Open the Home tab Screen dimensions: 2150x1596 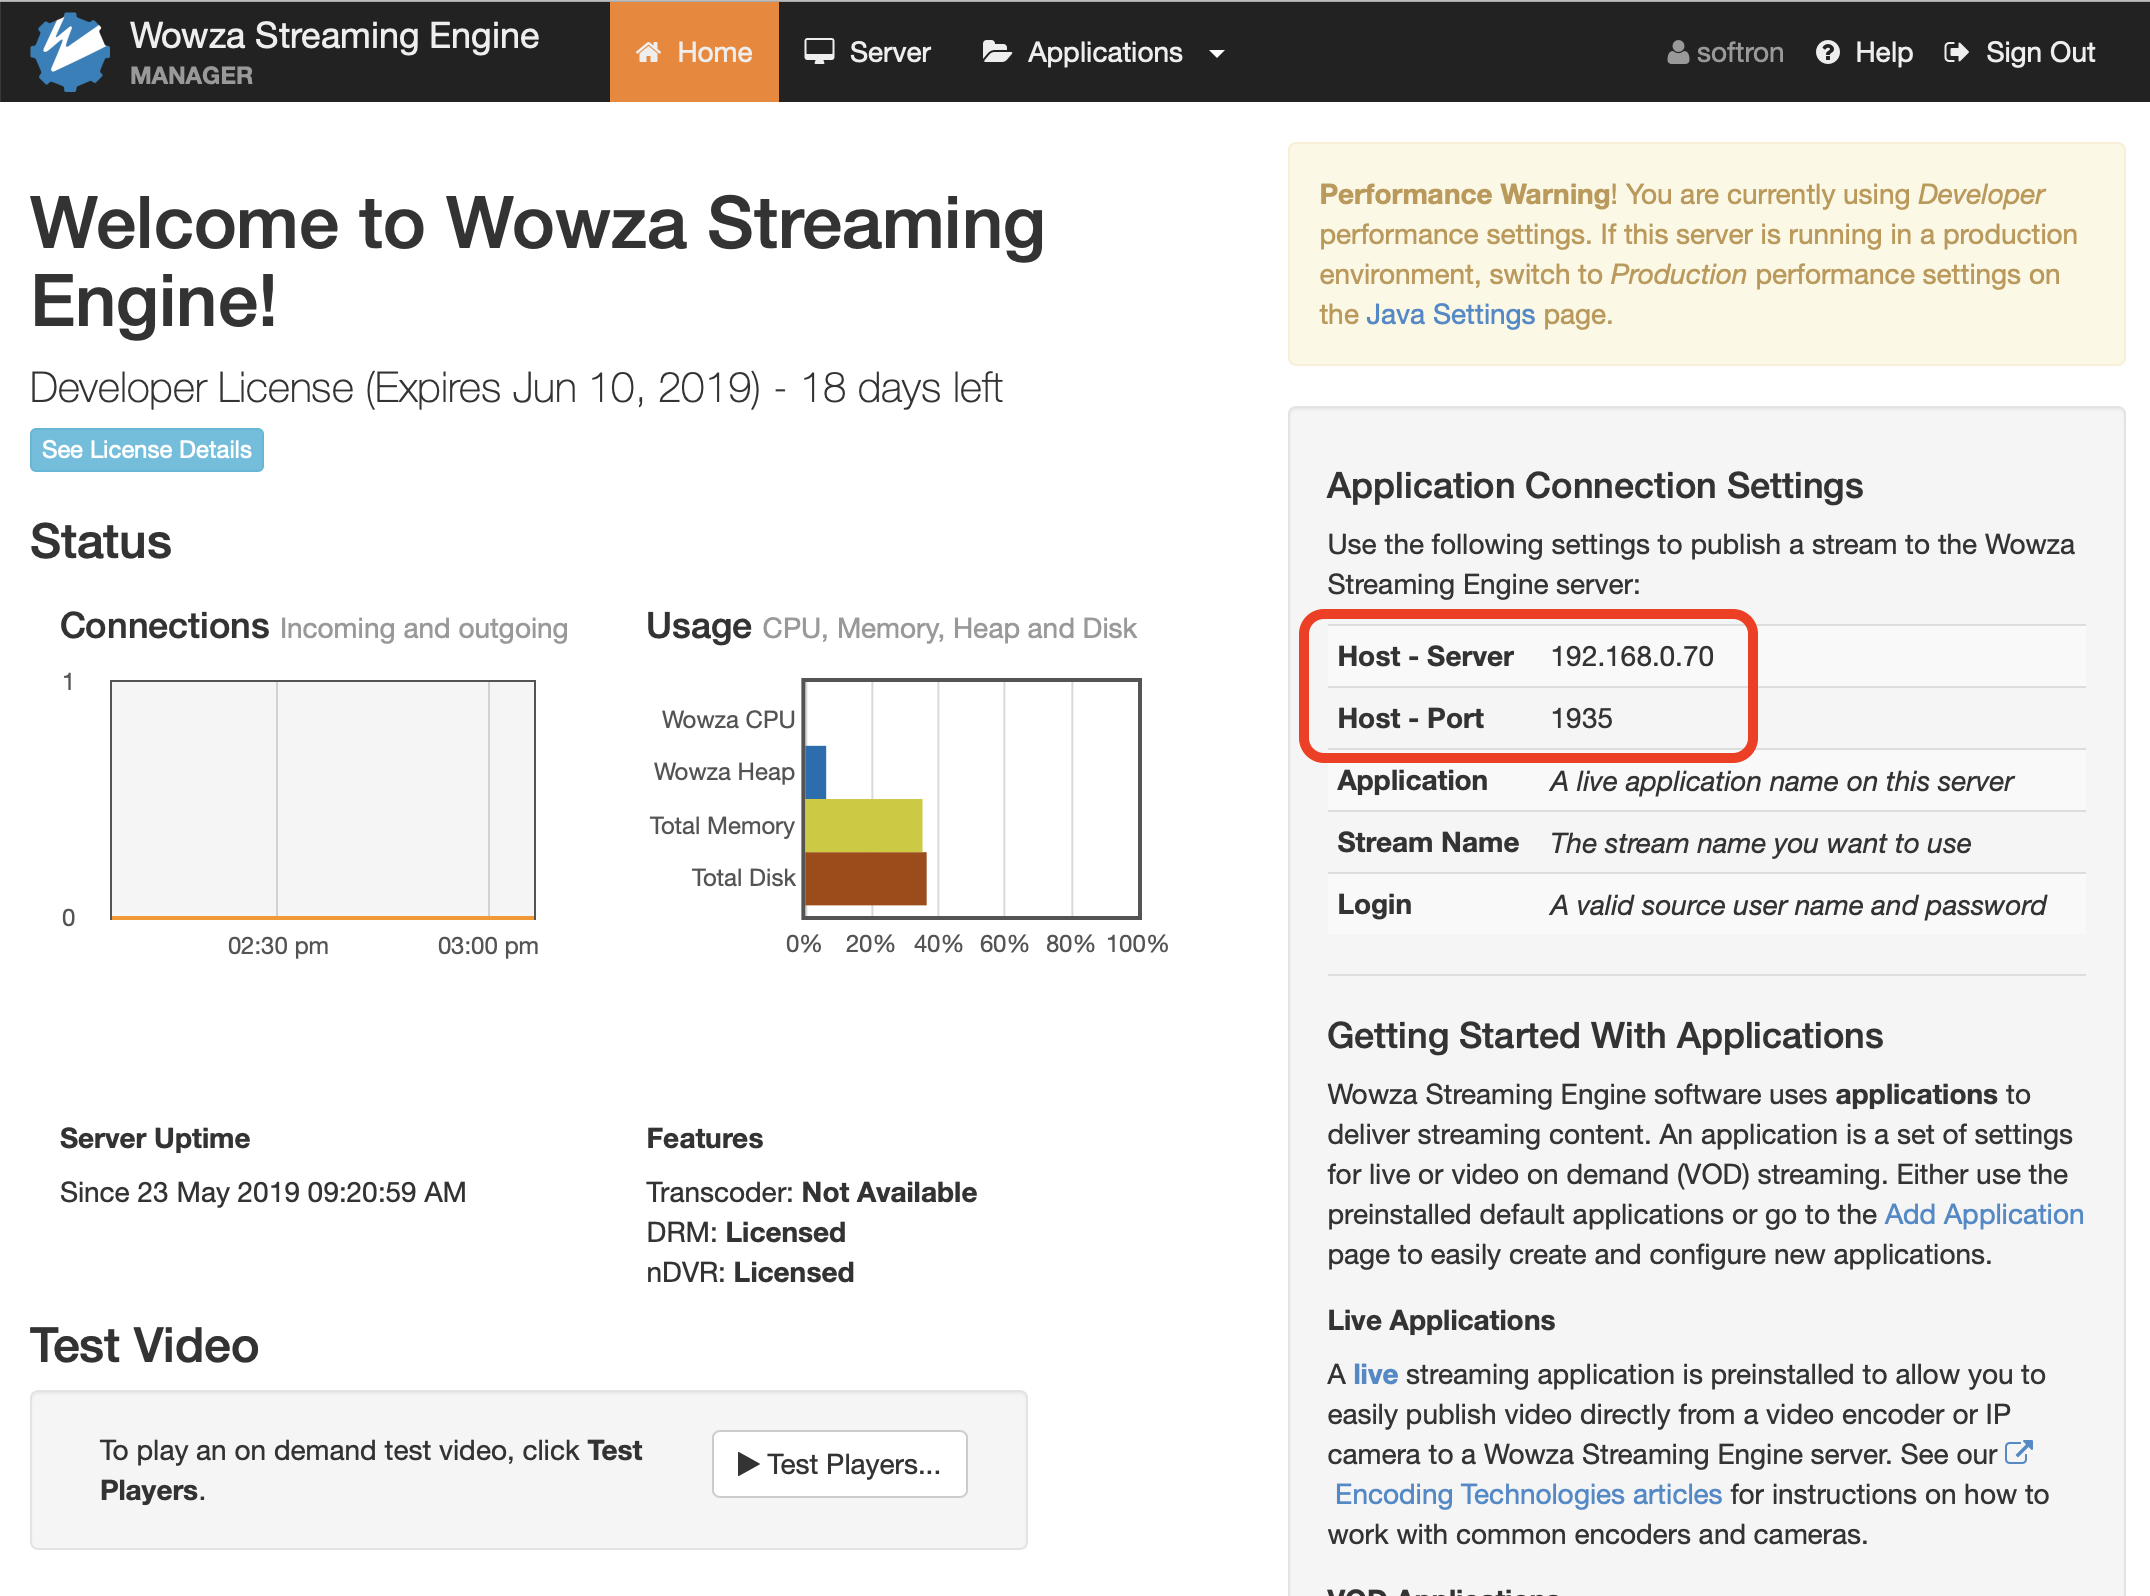[694, 52]
